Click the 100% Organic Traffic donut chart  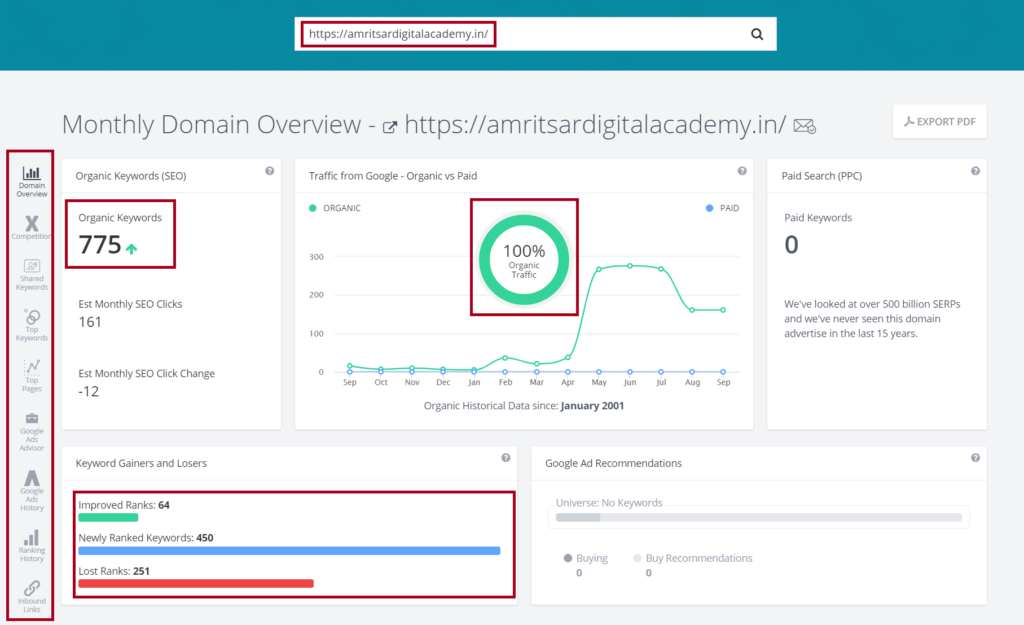click(524, 259)
